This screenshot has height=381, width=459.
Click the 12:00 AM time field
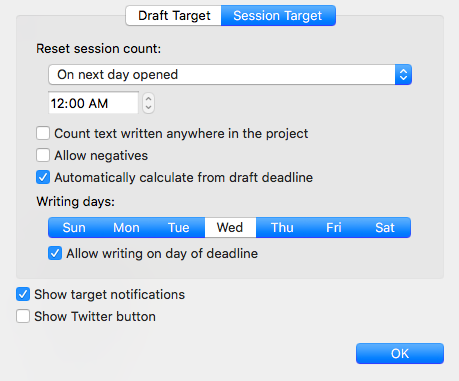[x=93, y=103]
